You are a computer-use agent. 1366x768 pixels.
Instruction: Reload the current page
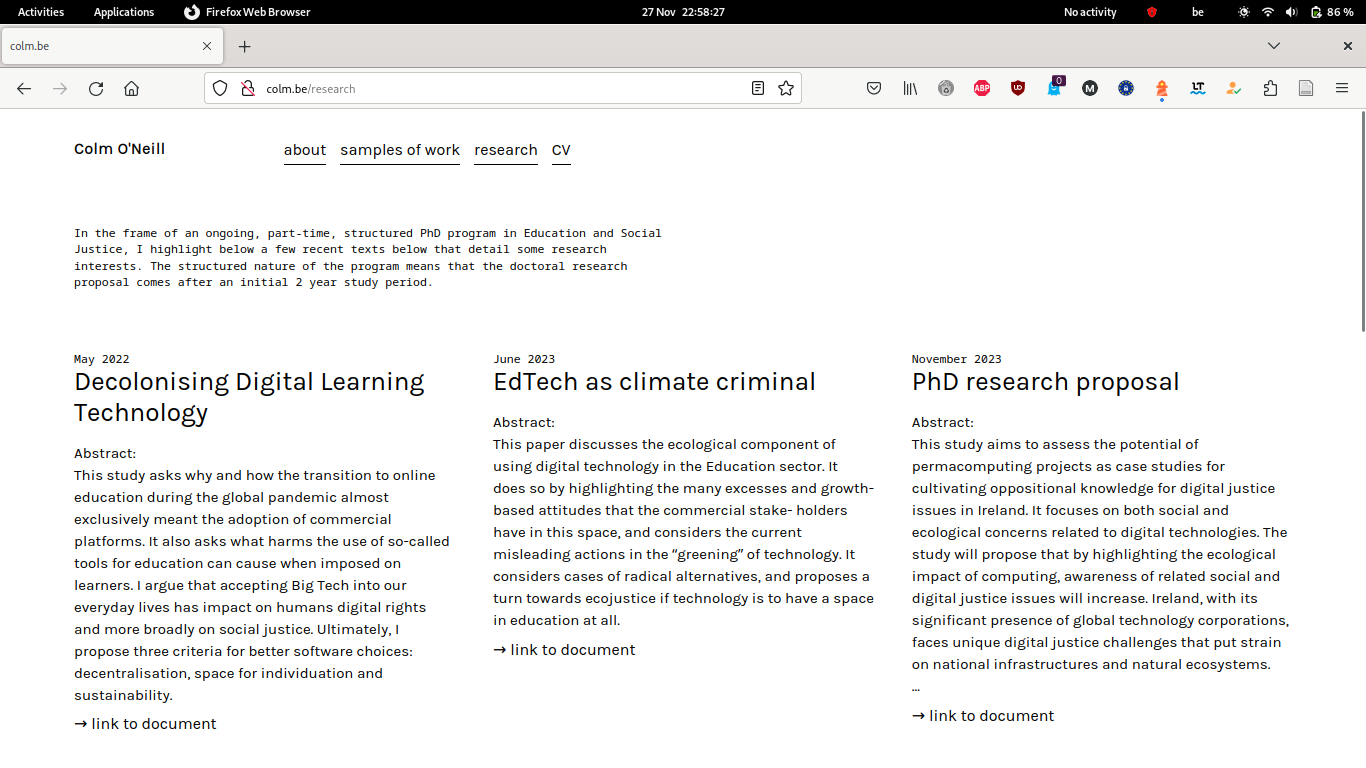tap(96, 88)
